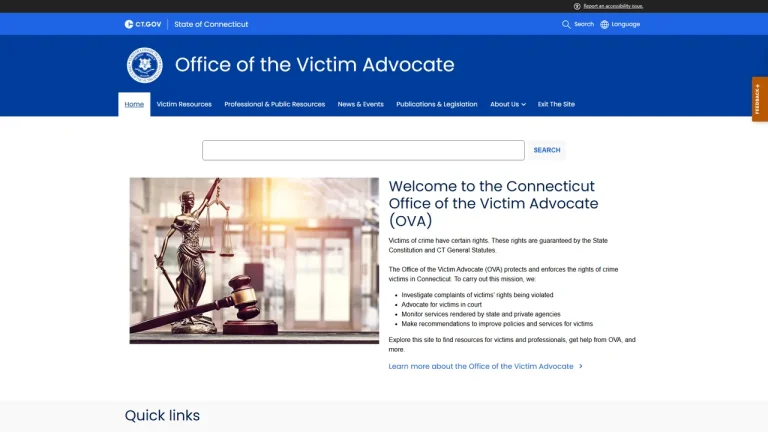The height and width of the screenshot is (432, 768).
Task: Click 'Advocate for victims in court' bullet
Action: 441,305
